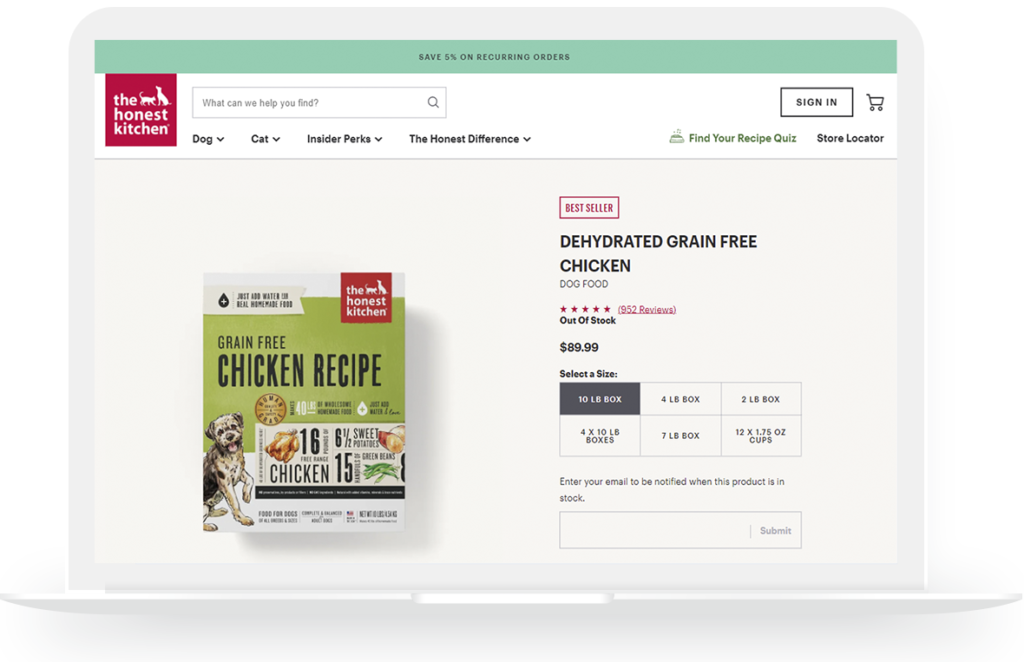Choose the 7 LB Box size
The width and height of the screenshot is (1024, 662).
click(680, 436)
